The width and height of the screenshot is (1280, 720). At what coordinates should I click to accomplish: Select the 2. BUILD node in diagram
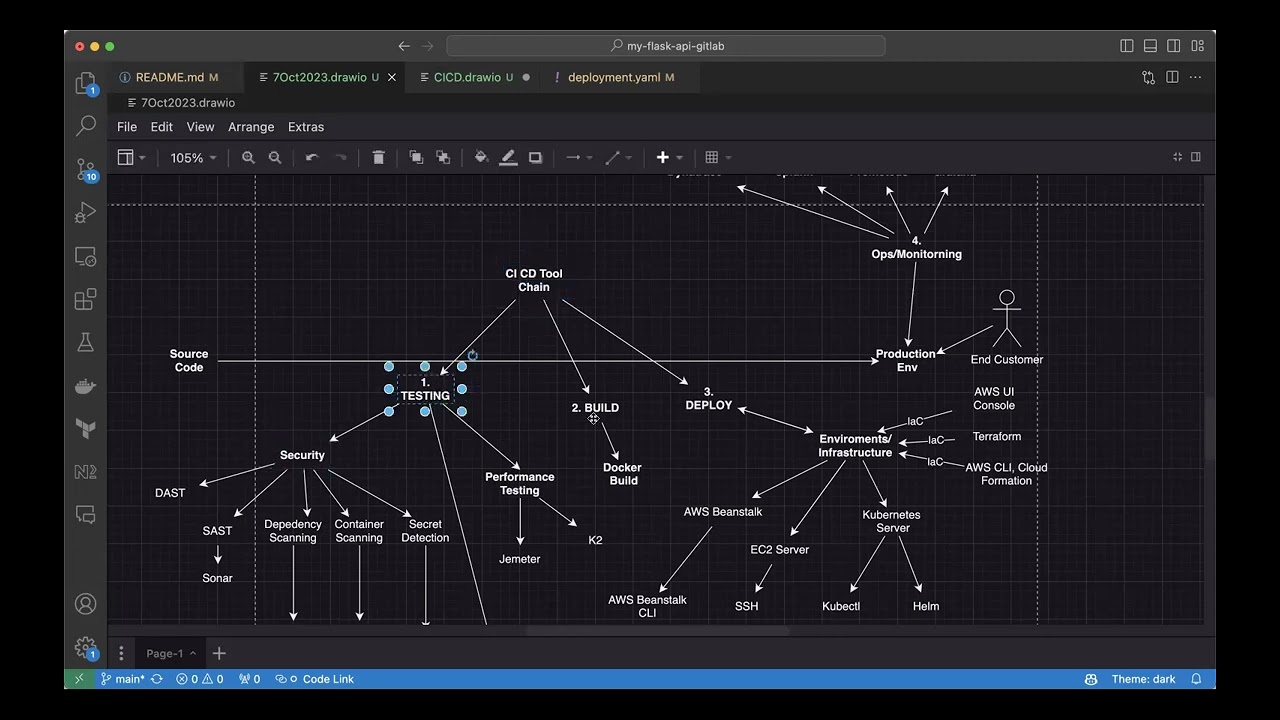click(595, 408)
